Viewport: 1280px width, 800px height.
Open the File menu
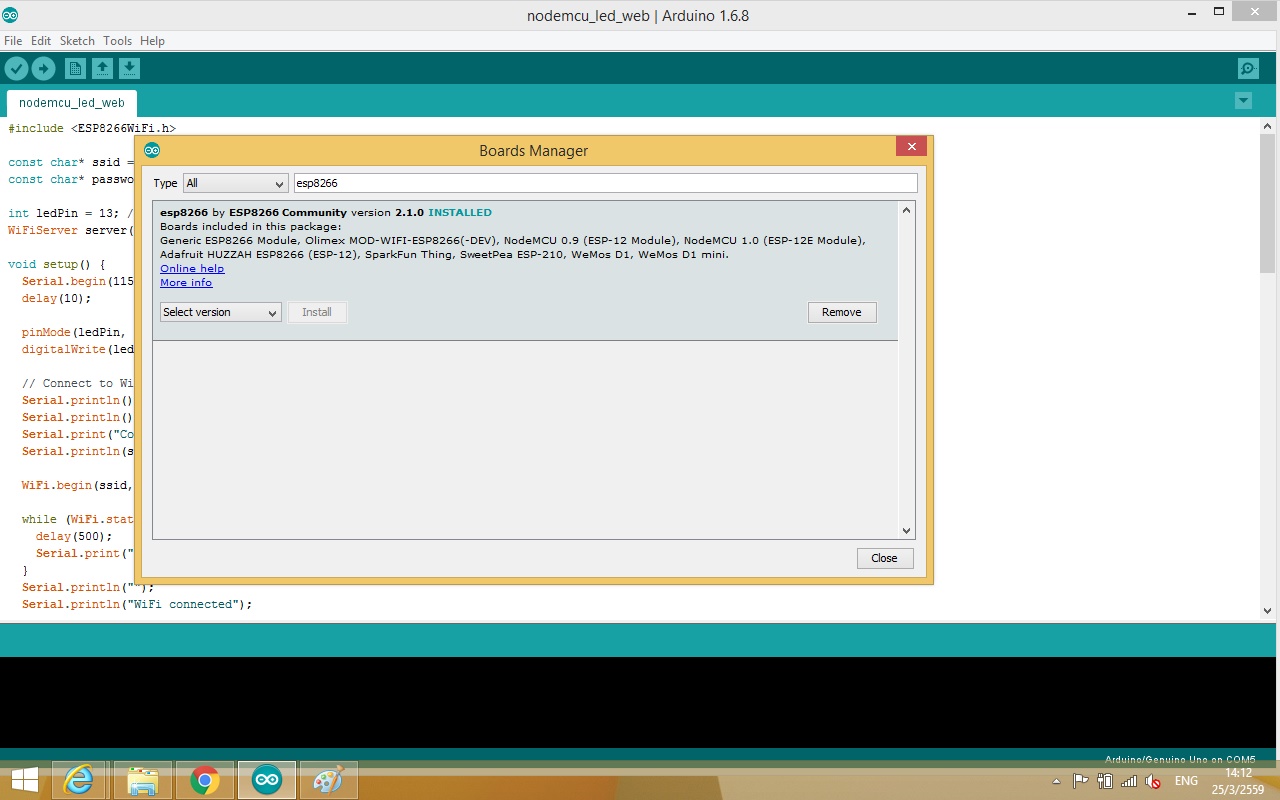[x=13, y=41]
